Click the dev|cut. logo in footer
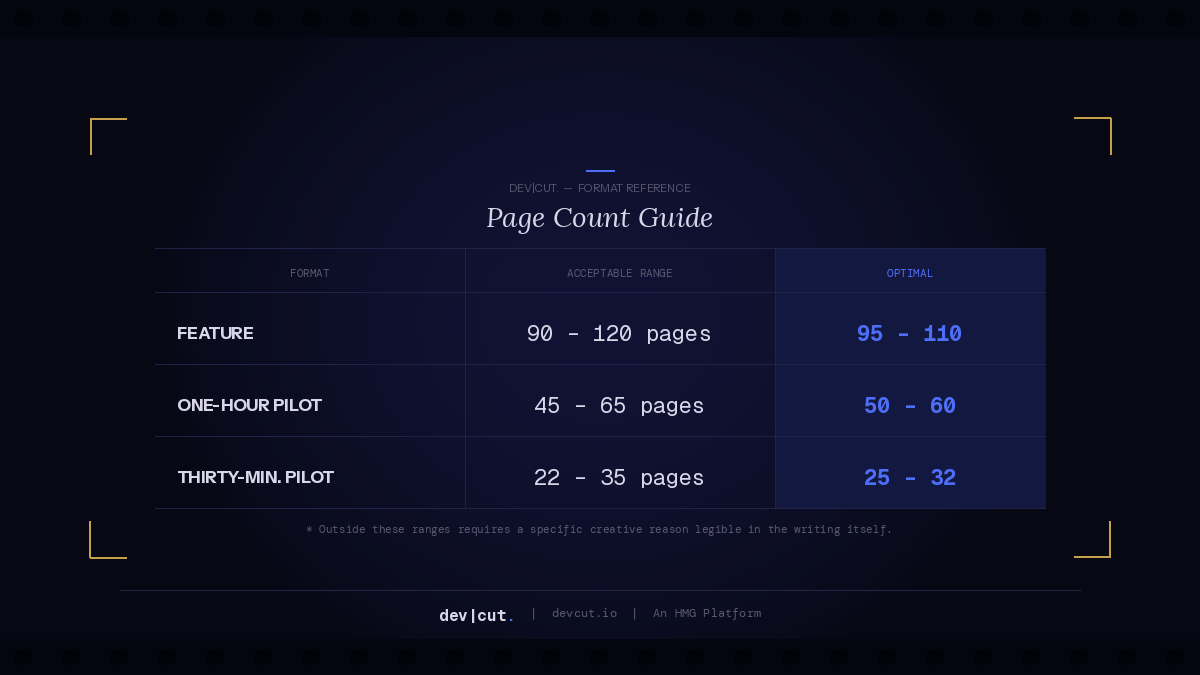This screenshot has height=675, width=1200. tap(477, 615)
